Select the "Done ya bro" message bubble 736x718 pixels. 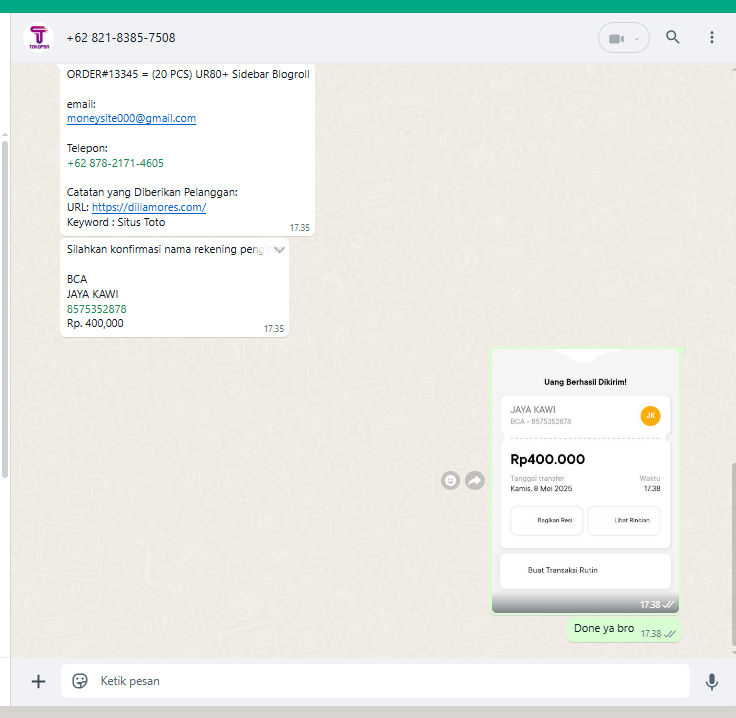pos(604,629)
